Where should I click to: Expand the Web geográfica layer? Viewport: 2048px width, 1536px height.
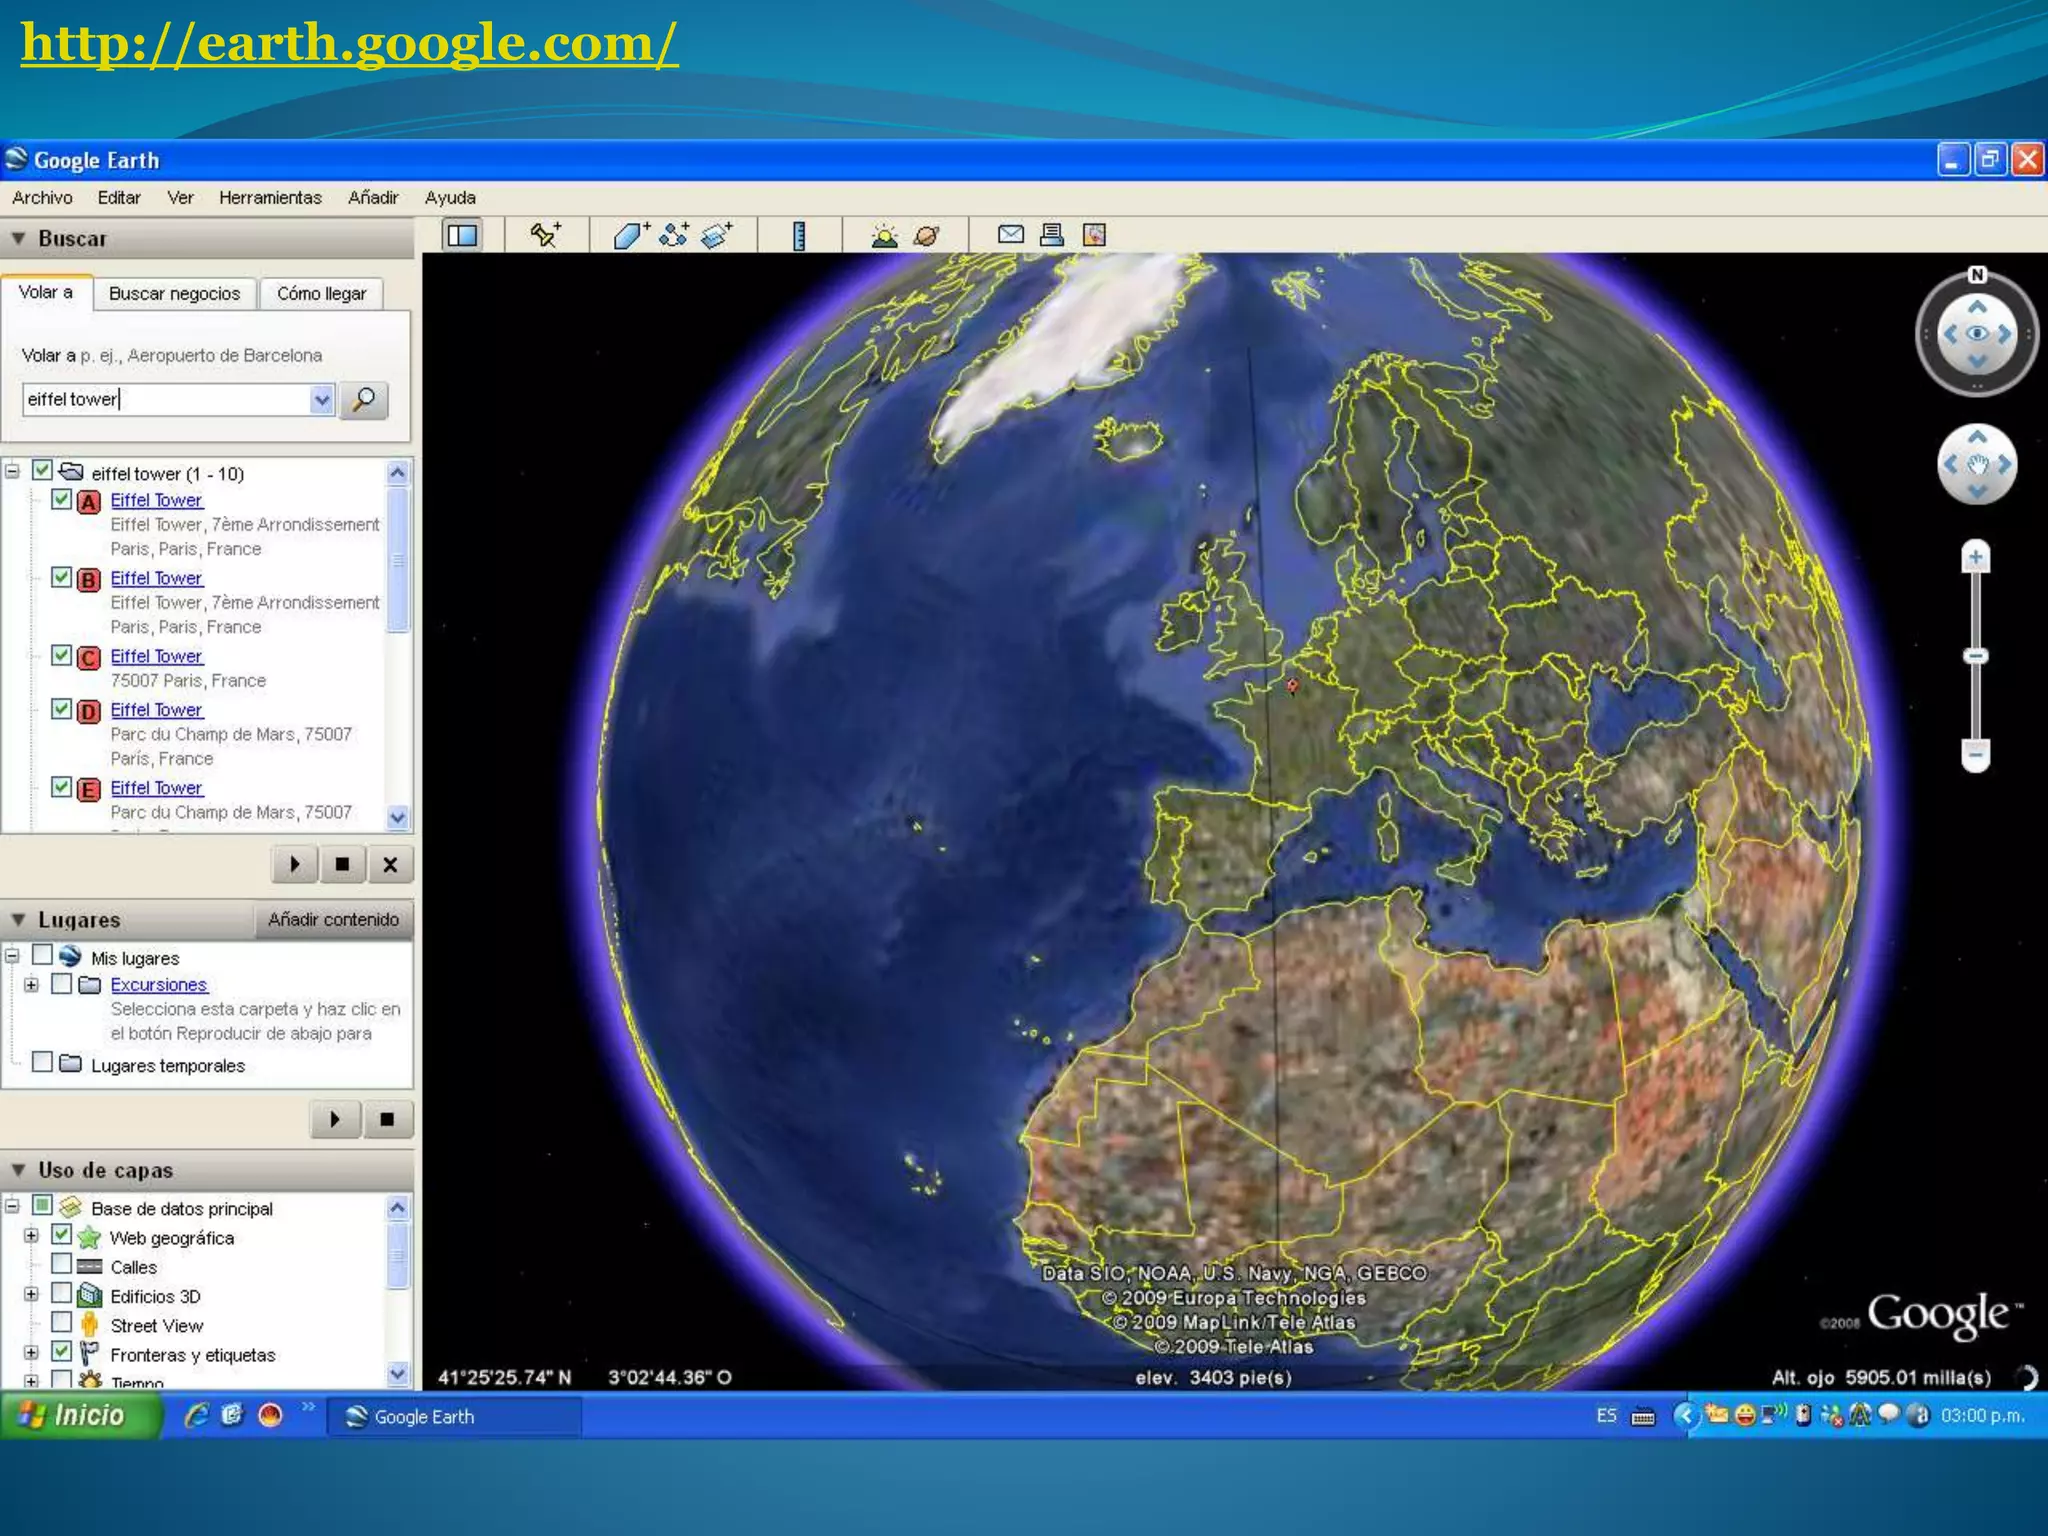pos(31,1235)
